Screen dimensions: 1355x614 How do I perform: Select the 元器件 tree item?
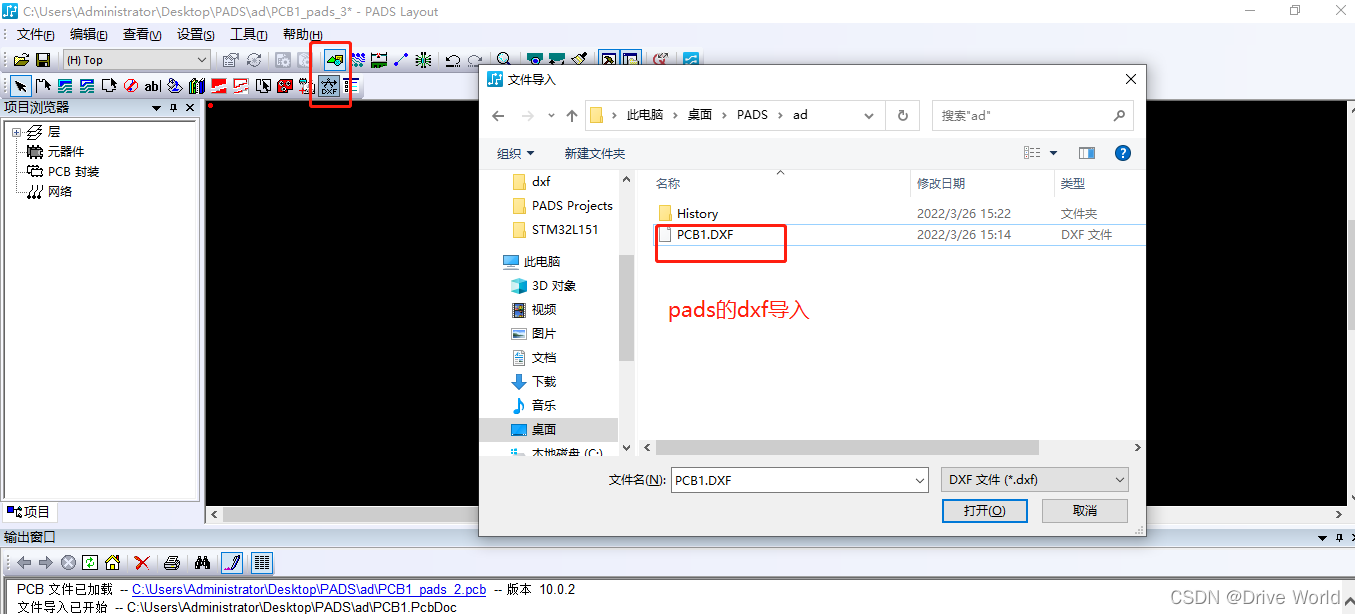pos(66,152)
